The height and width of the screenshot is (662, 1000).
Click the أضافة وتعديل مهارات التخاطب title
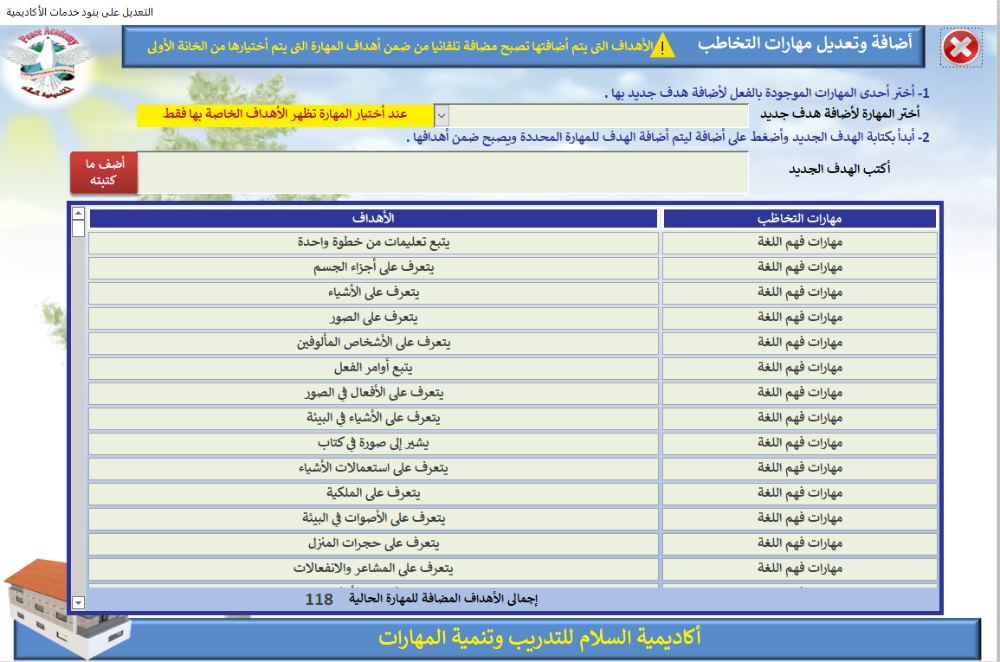click(805, 44)
